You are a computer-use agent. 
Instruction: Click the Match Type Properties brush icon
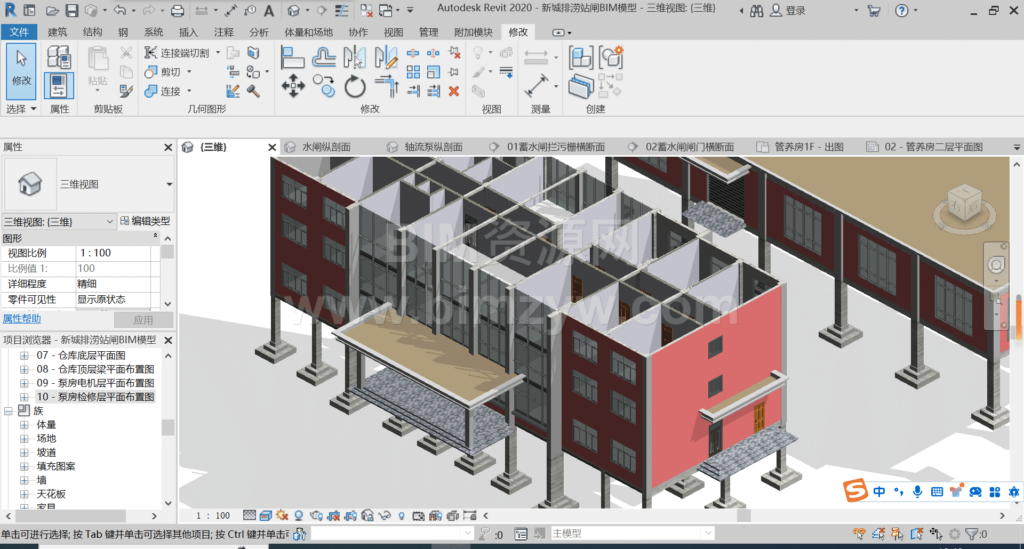pyautogui.click(x=126, y=91)
